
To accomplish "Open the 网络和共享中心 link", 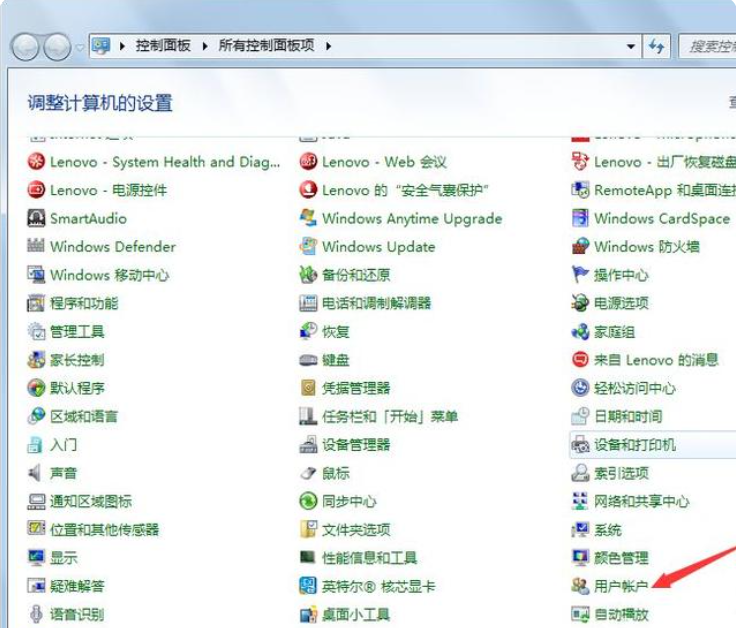I will tap(641, 501).
